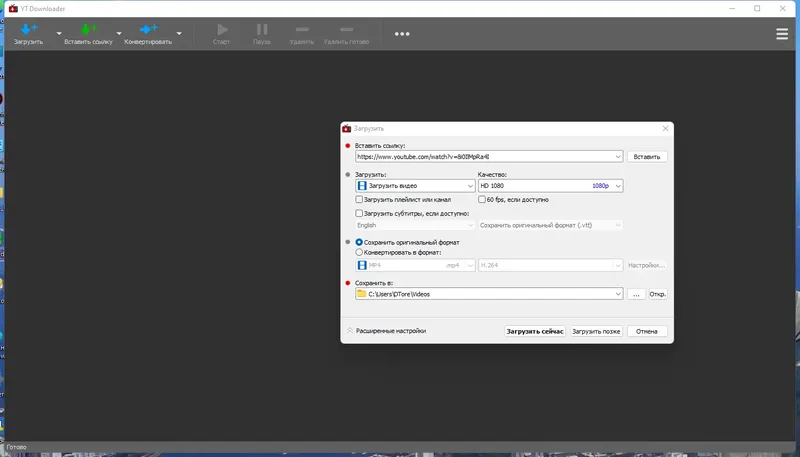The height and width of the screenshot is (457, 800).
Task: Select Сохранить оригинальный формат radio button
Action: tap(359, 242)
